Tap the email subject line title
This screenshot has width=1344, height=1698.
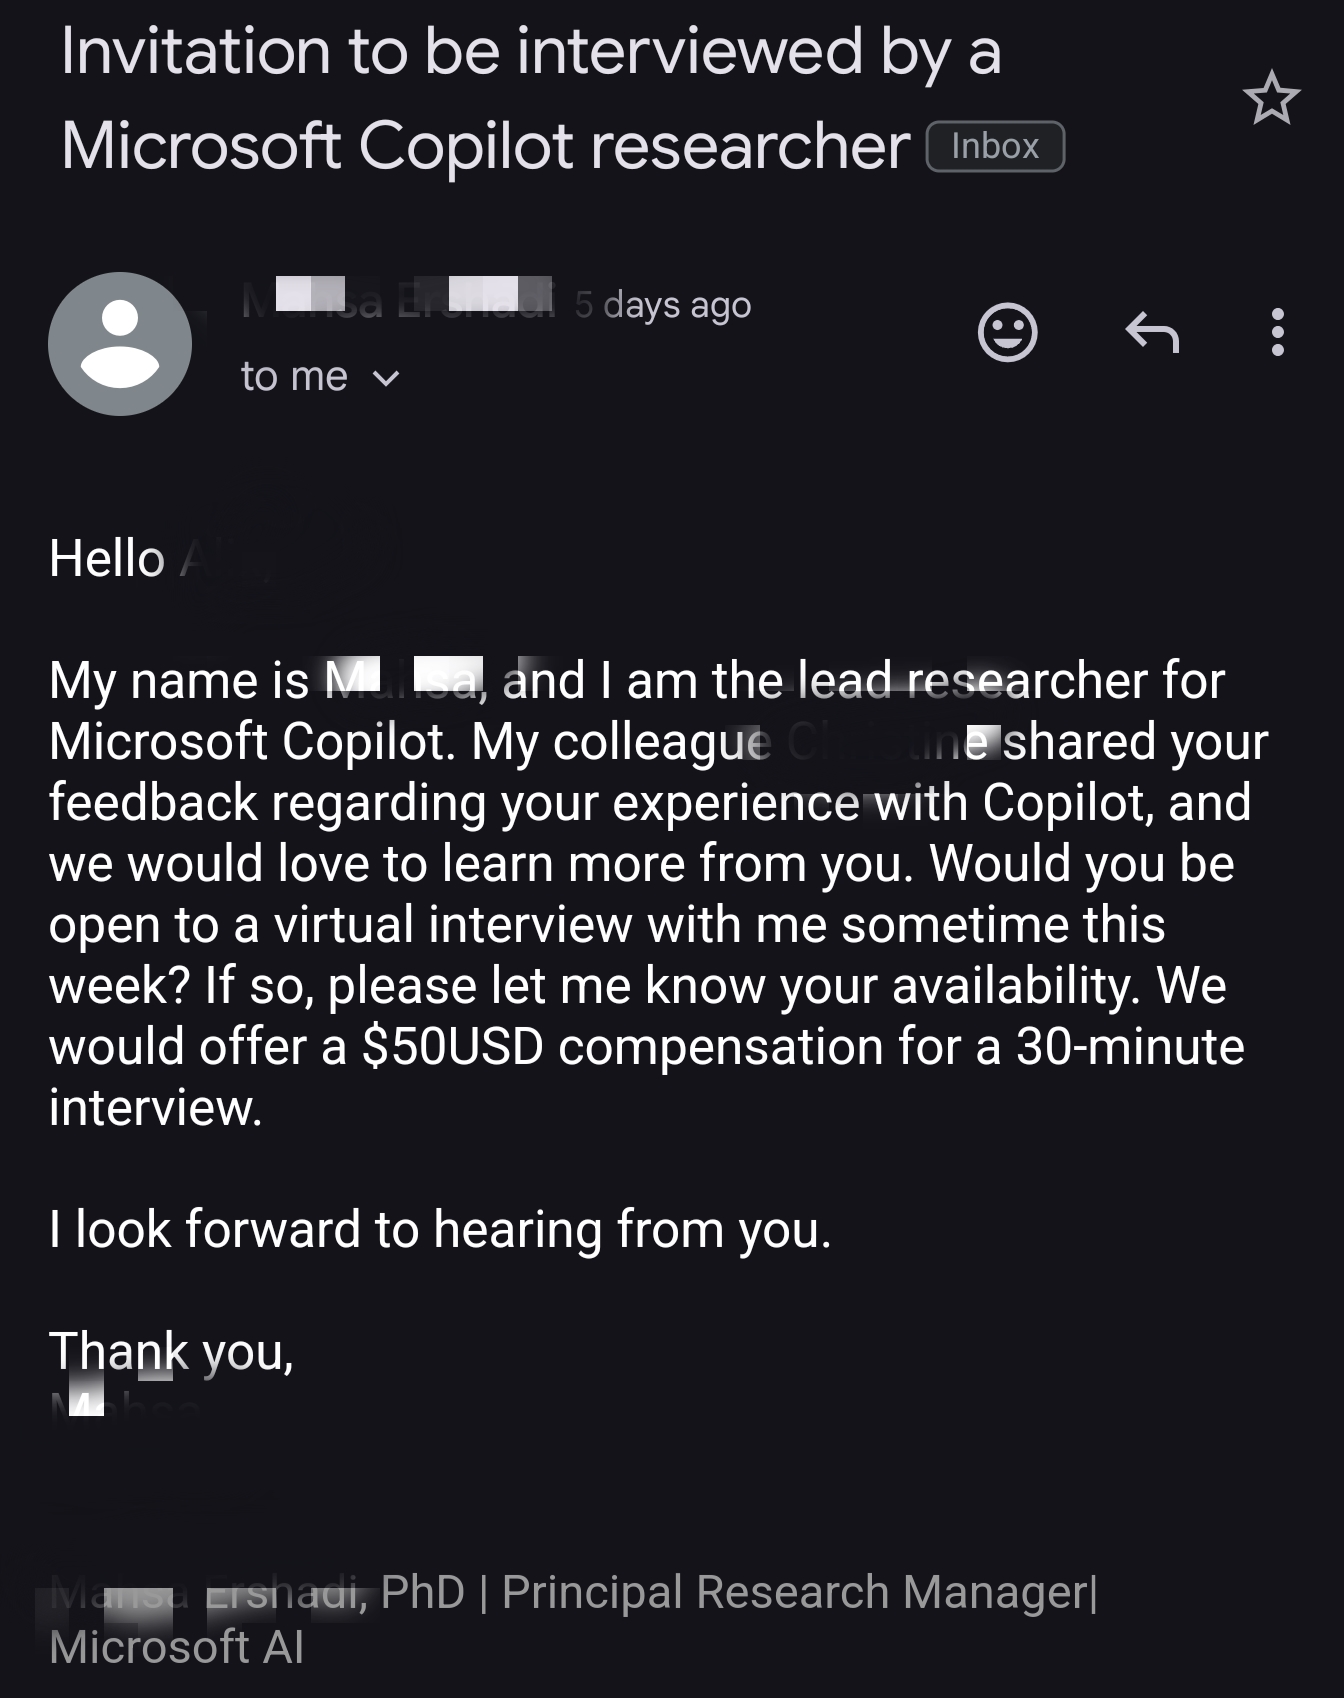coord(530,98)
